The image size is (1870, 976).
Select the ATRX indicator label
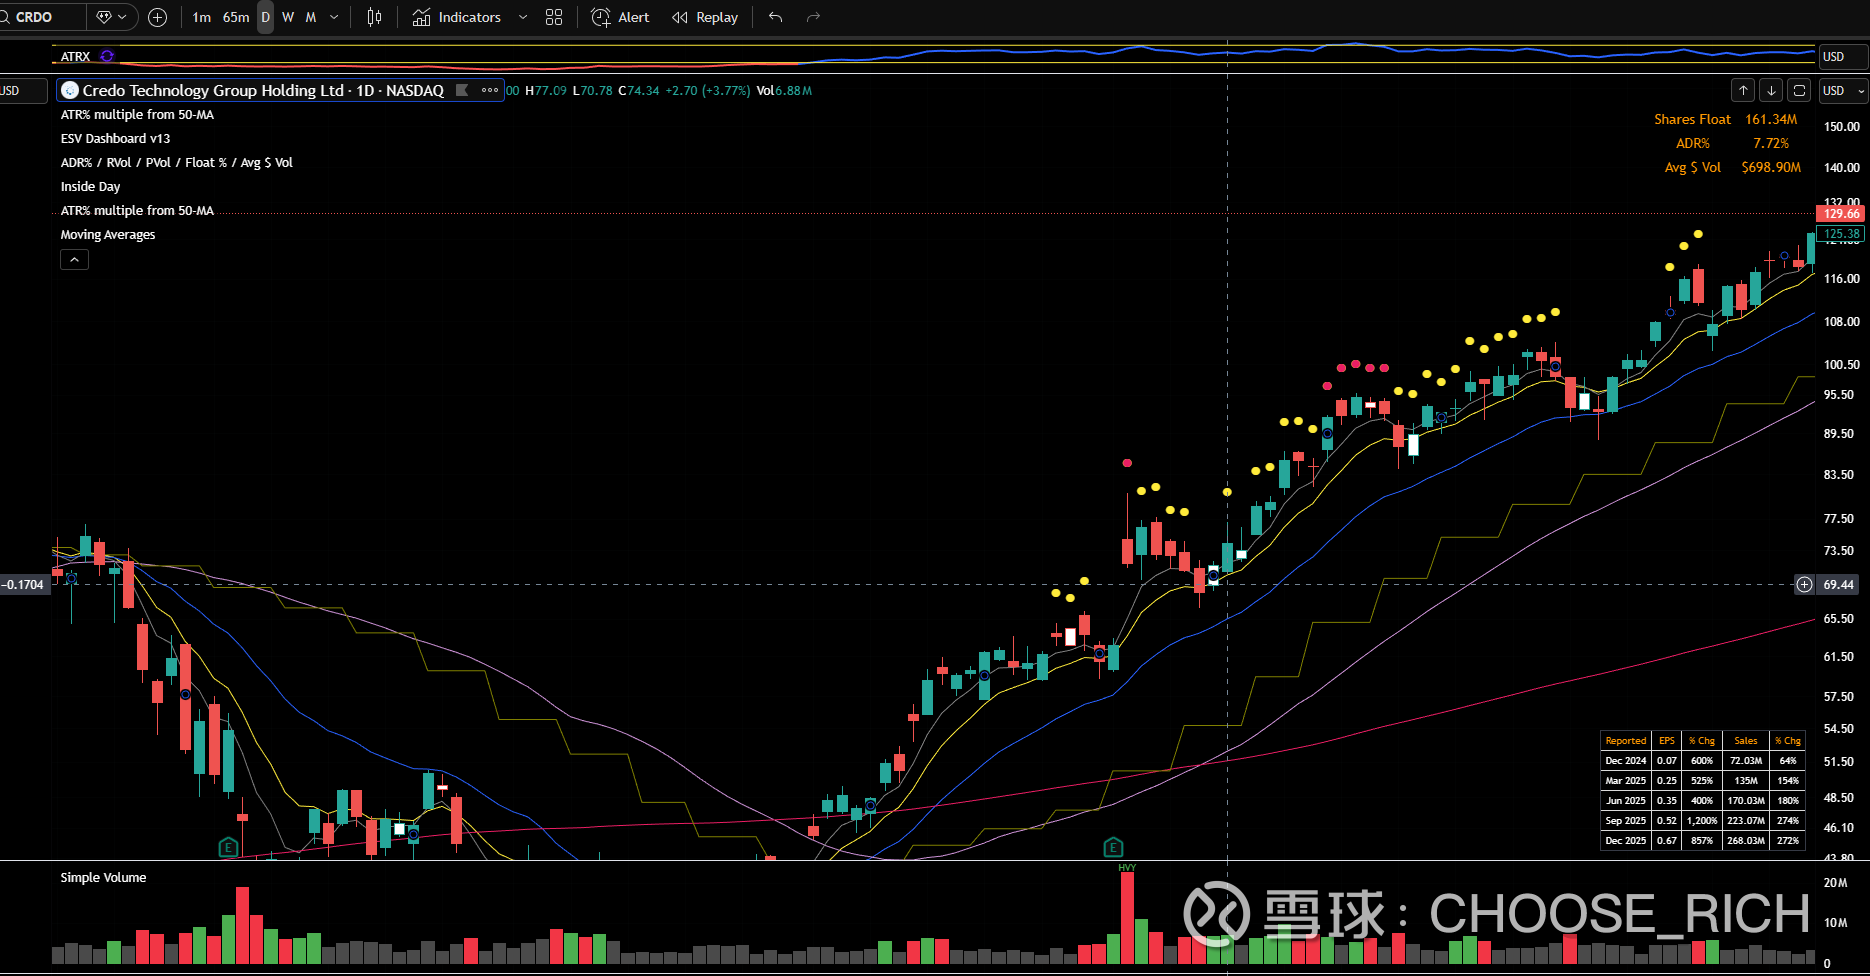(75, 56)
